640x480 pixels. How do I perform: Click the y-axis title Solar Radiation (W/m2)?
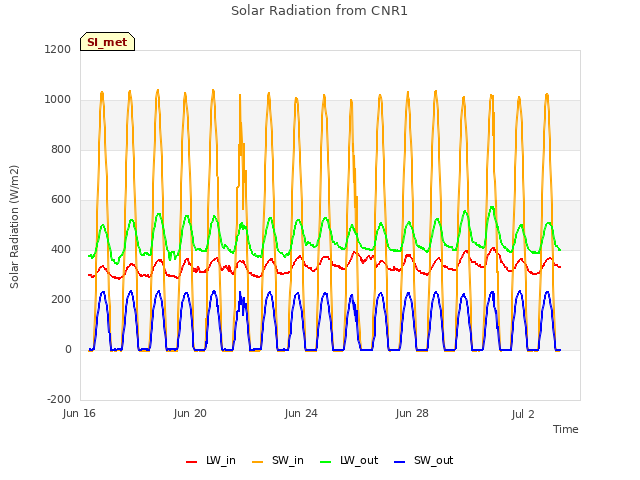14,227
